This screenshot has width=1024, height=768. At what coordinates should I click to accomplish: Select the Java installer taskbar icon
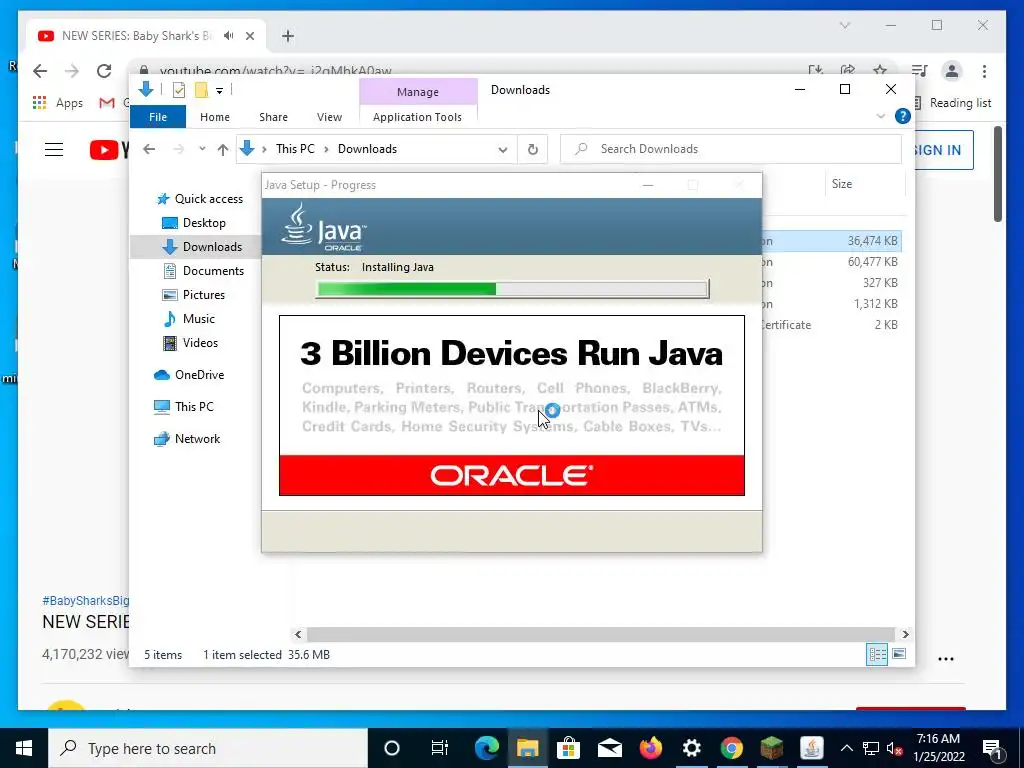812,748
